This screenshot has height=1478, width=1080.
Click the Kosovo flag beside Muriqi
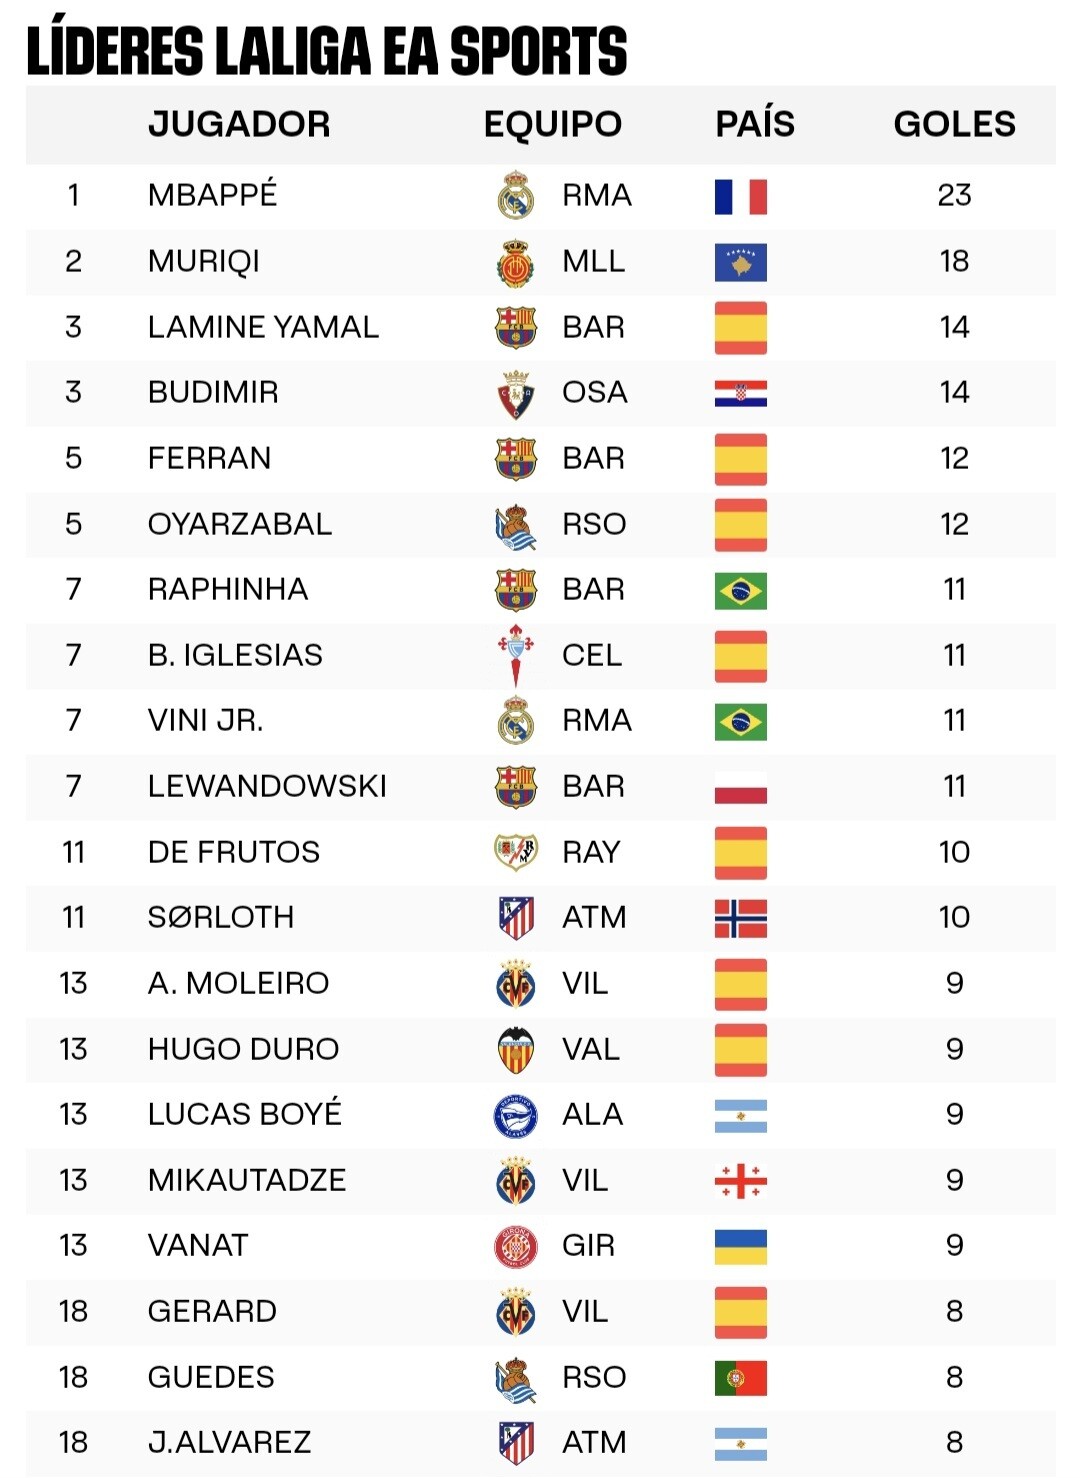tap(741, 262)
